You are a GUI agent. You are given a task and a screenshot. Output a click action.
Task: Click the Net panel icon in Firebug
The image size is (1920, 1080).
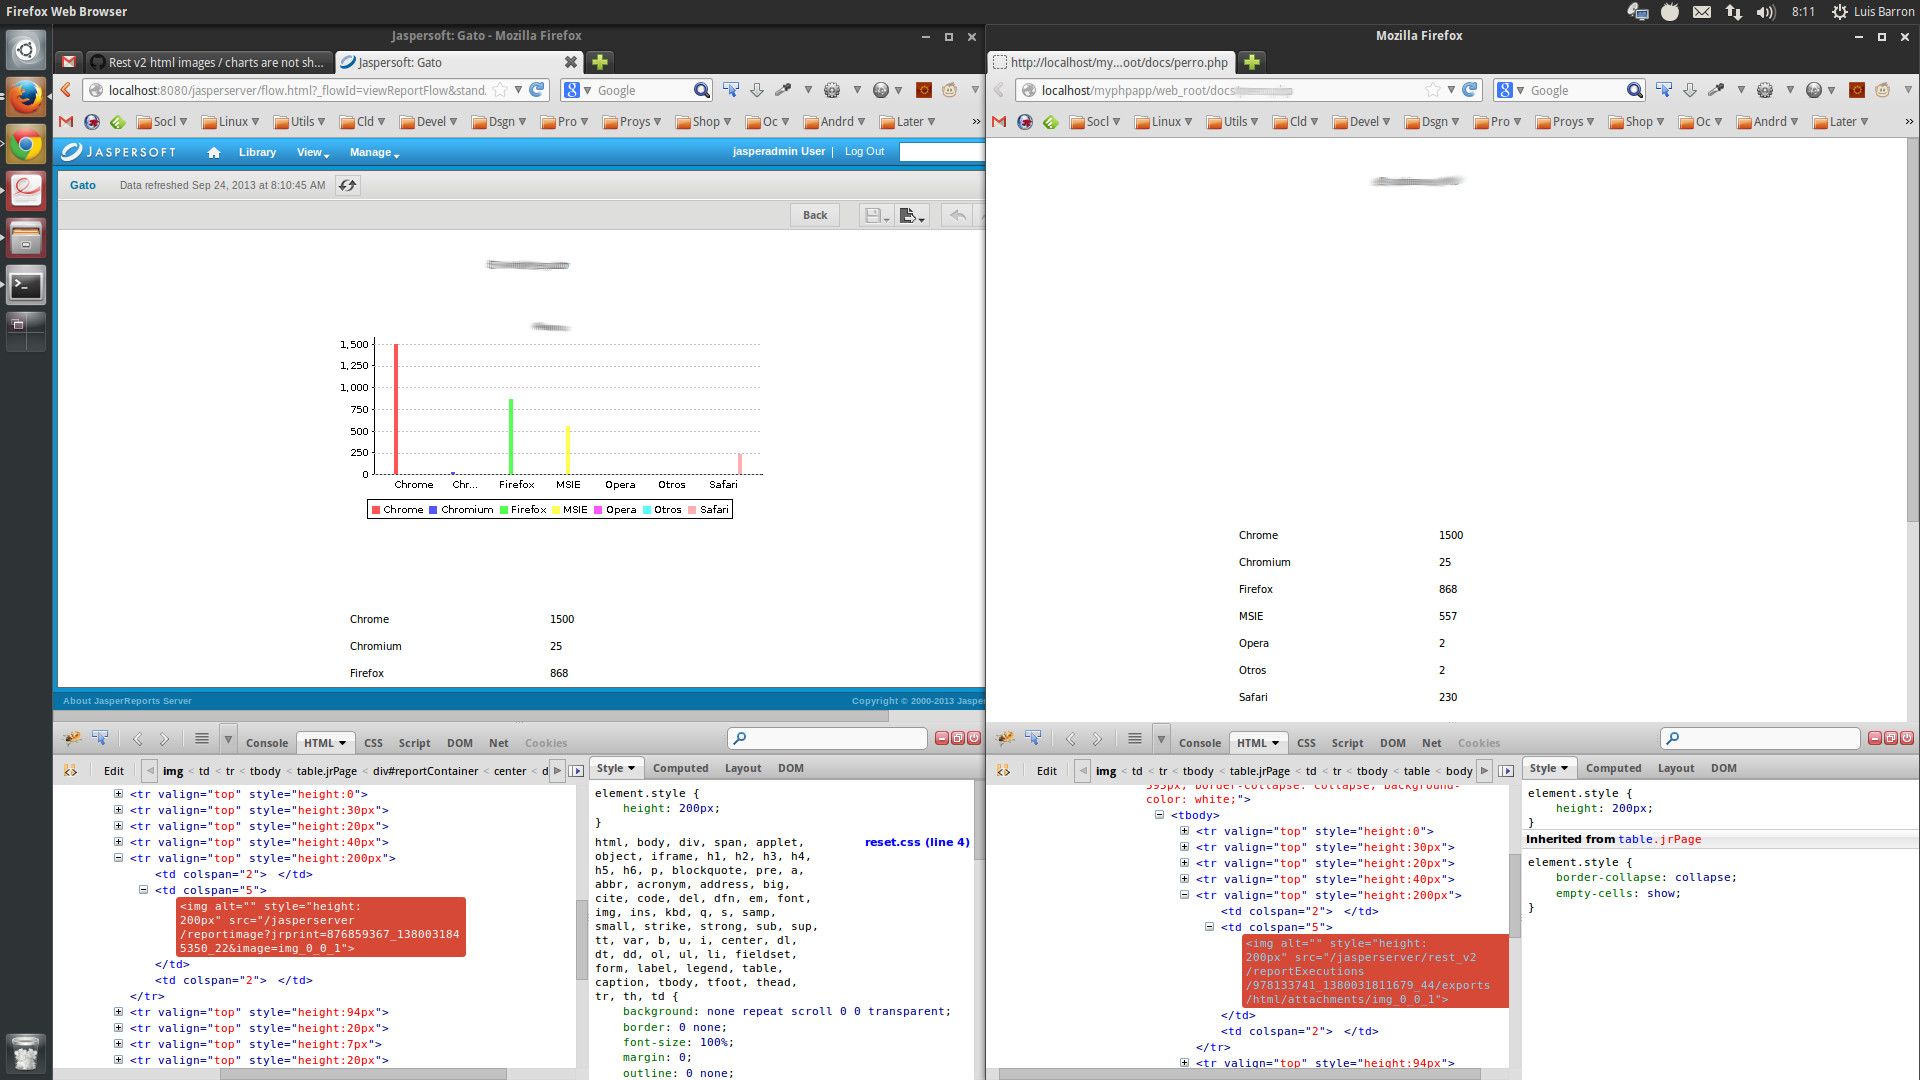coord(498,741)
